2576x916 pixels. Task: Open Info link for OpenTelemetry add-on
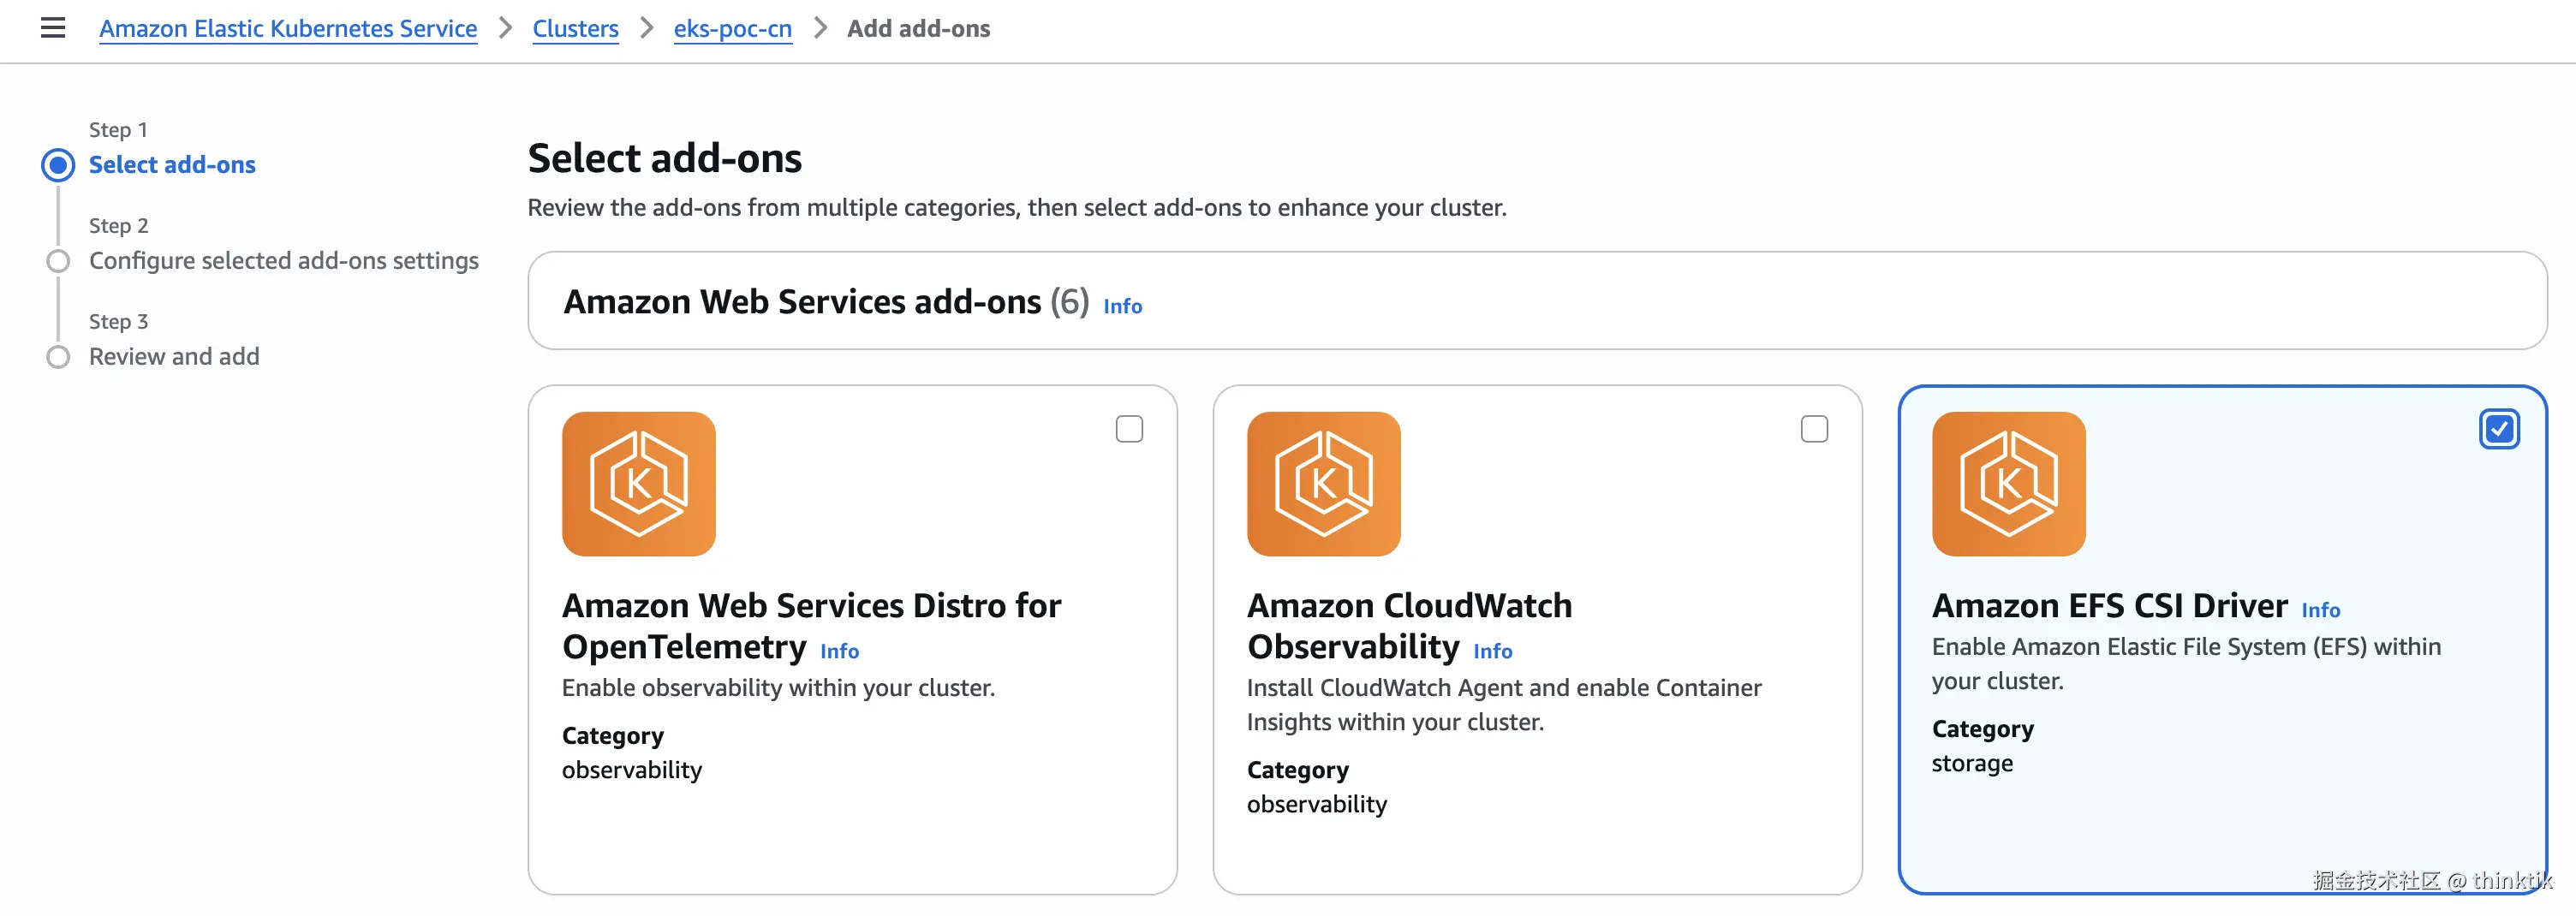click(839, 651)
